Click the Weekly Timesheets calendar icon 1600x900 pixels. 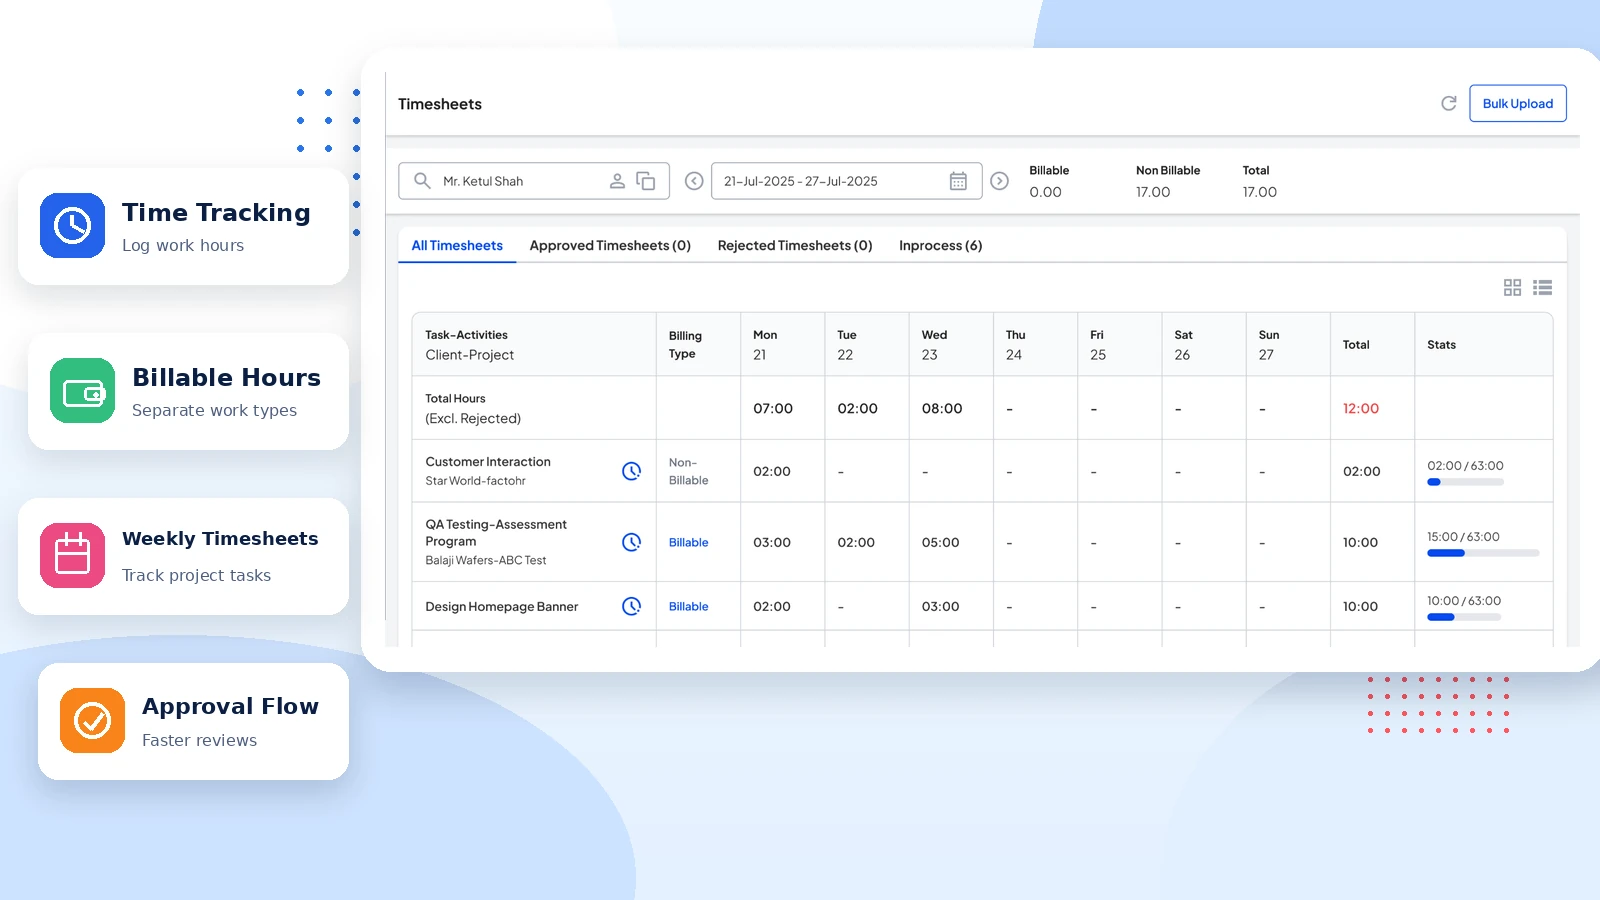pos(72,555)
